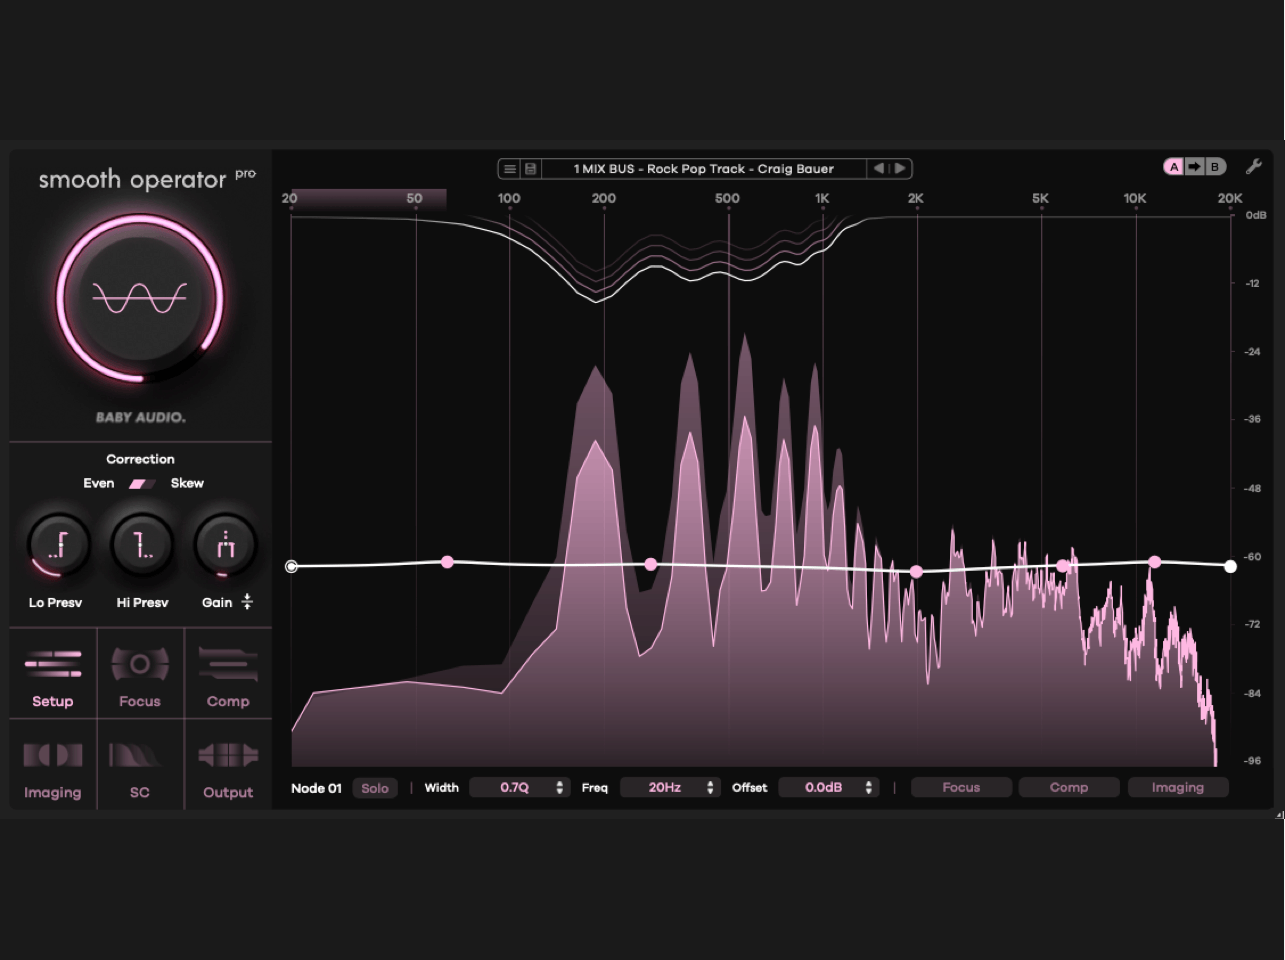This screenshot has width=1285, height=960.
Task: Select the threshold node near 2K
Action: click(916, 572)
